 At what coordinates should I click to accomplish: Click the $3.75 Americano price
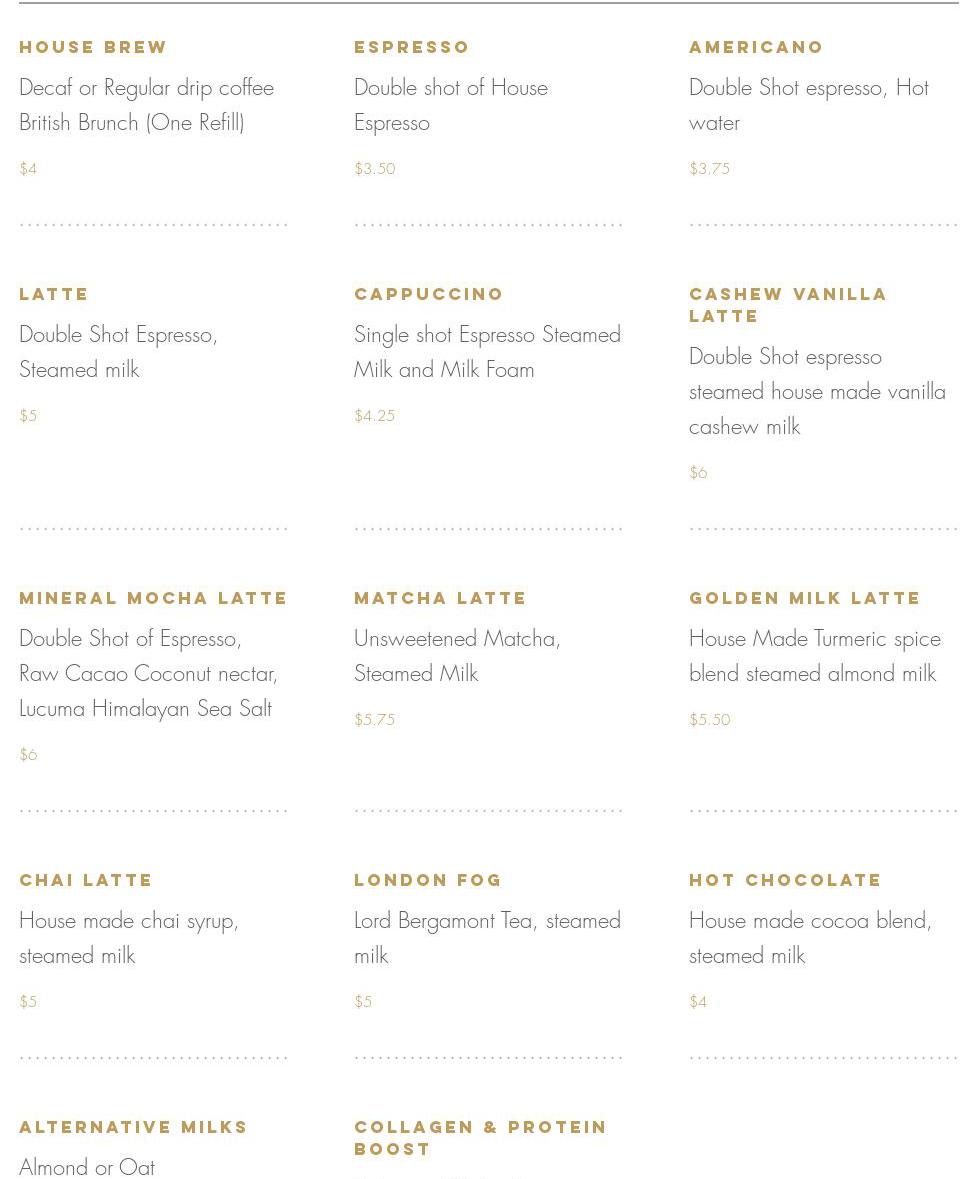click(709, 169)
